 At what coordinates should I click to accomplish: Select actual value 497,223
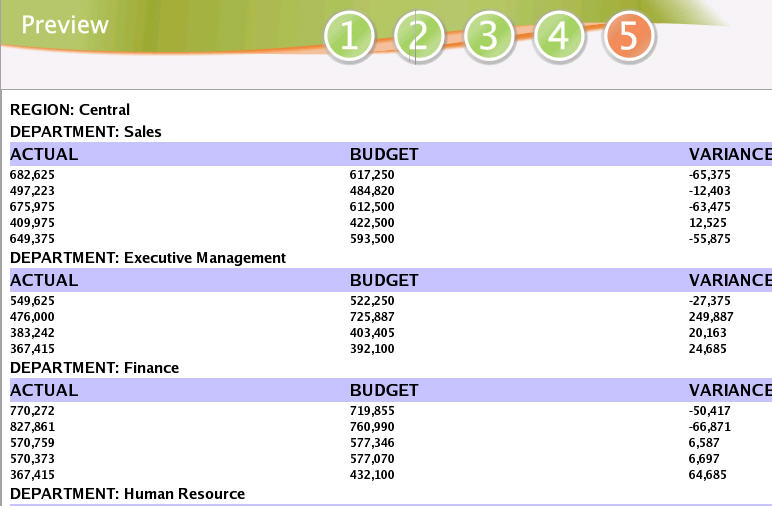point(32,191)
